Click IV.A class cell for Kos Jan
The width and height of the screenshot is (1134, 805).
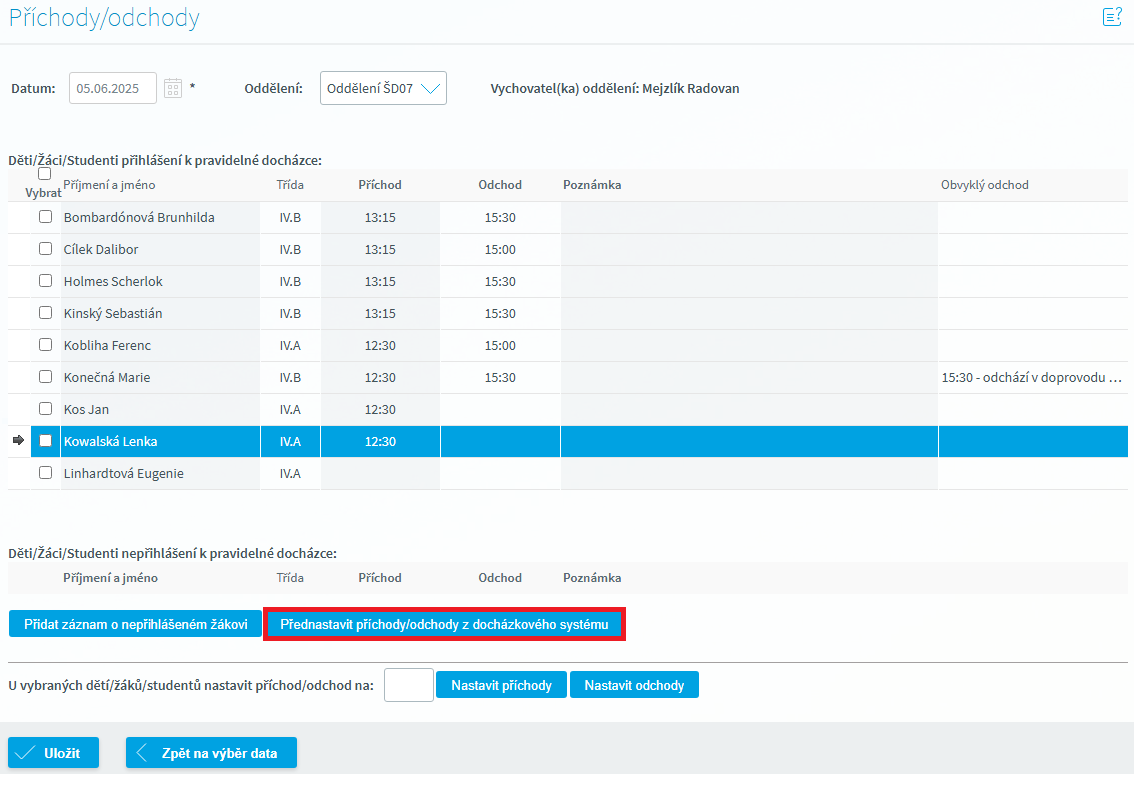click(x=290, y=409)
